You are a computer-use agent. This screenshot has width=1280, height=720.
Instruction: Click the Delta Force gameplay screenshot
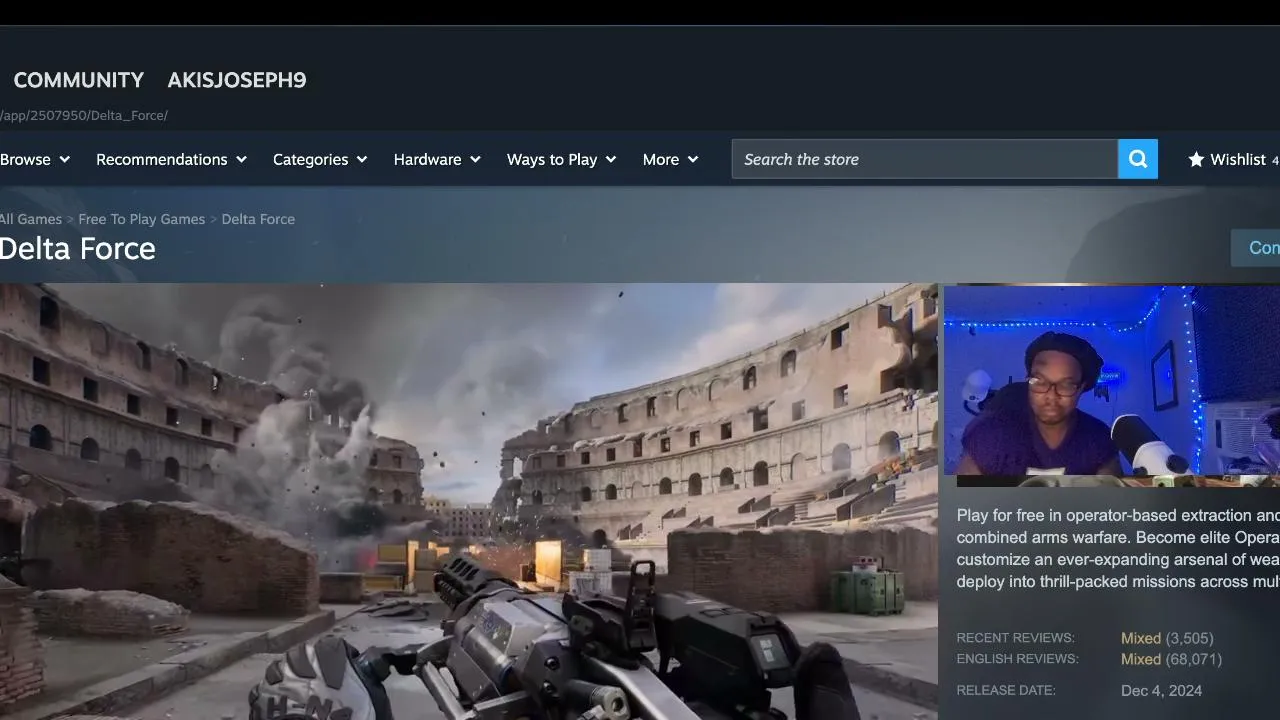point(469,501)
